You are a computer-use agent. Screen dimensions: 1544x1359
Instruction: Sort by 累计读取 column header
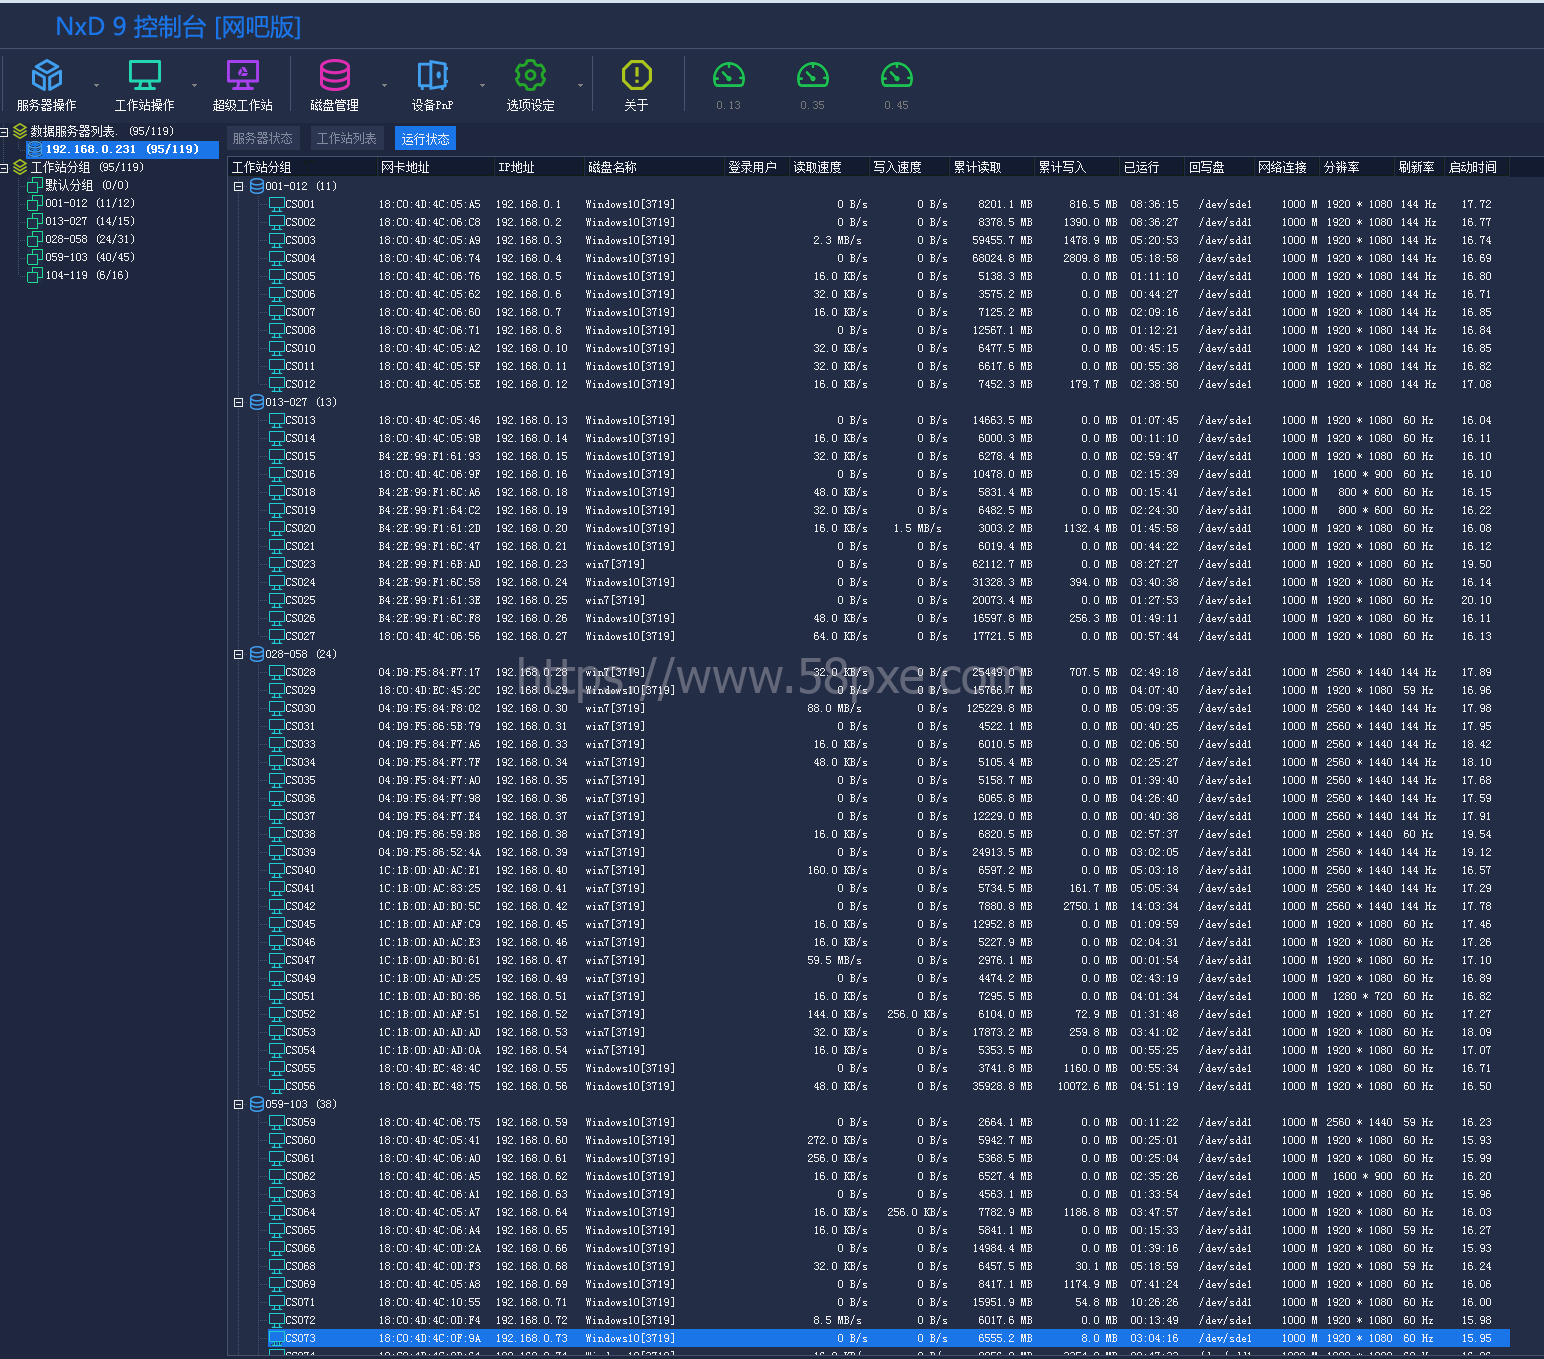991,167
